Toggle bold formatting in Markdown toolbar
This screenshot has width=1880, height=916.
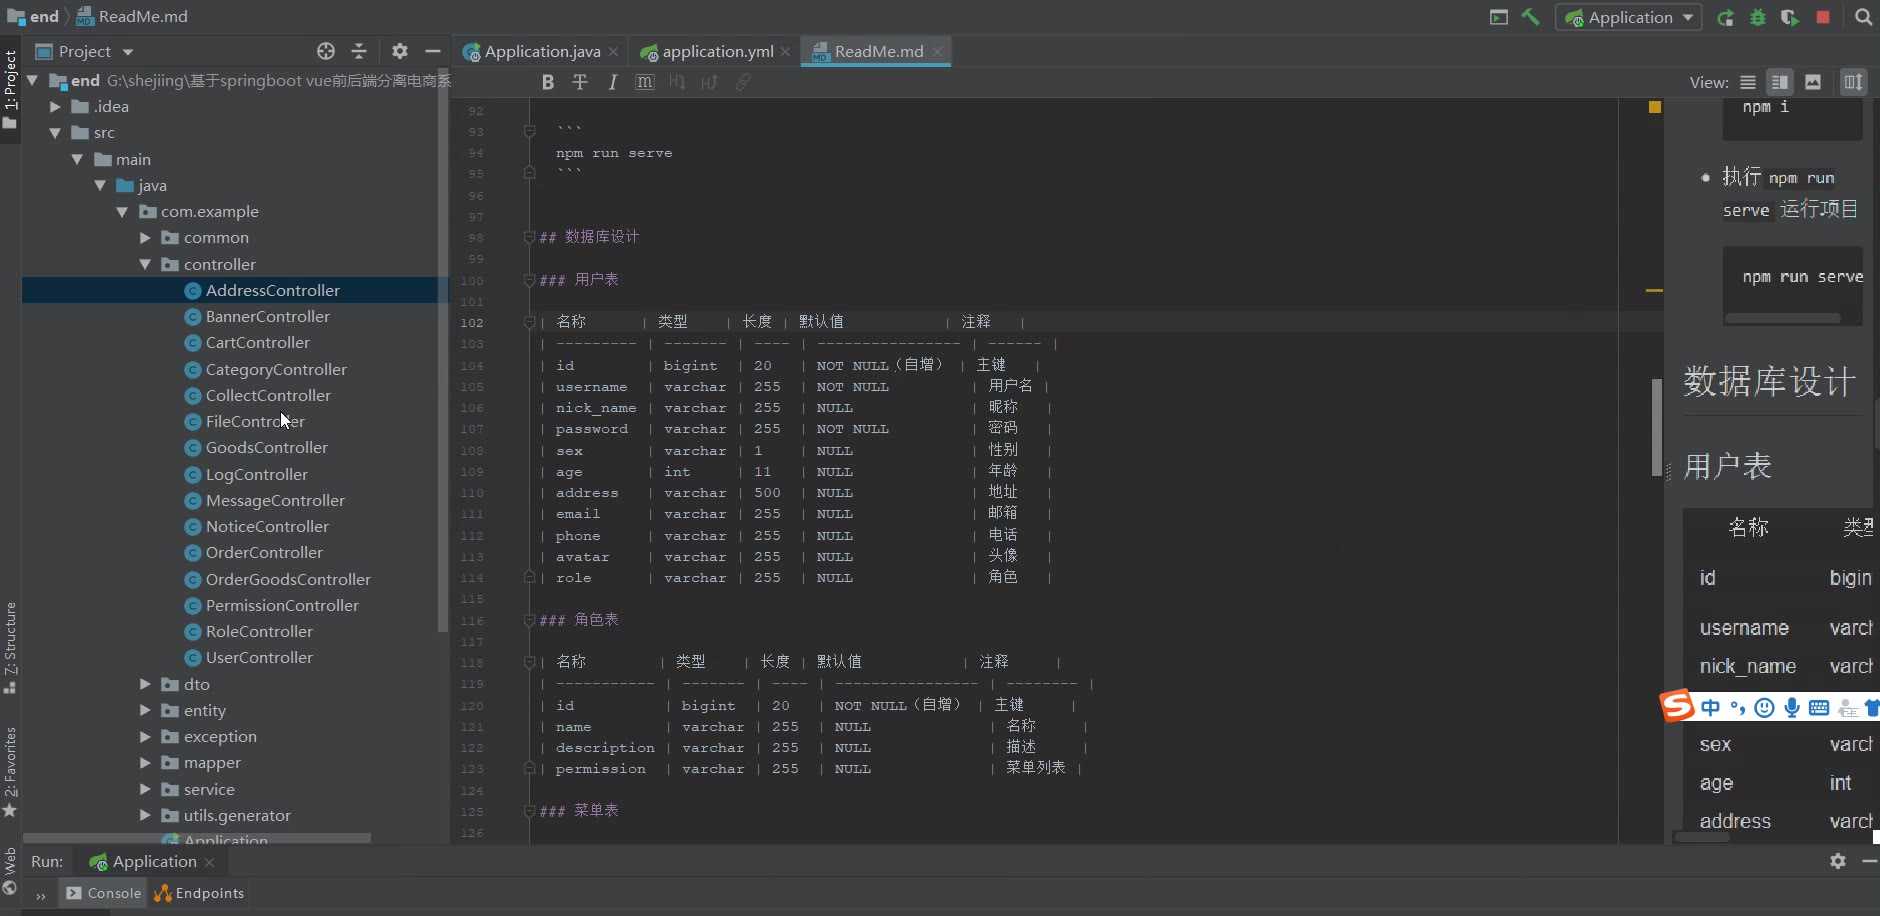click(547, 82)
